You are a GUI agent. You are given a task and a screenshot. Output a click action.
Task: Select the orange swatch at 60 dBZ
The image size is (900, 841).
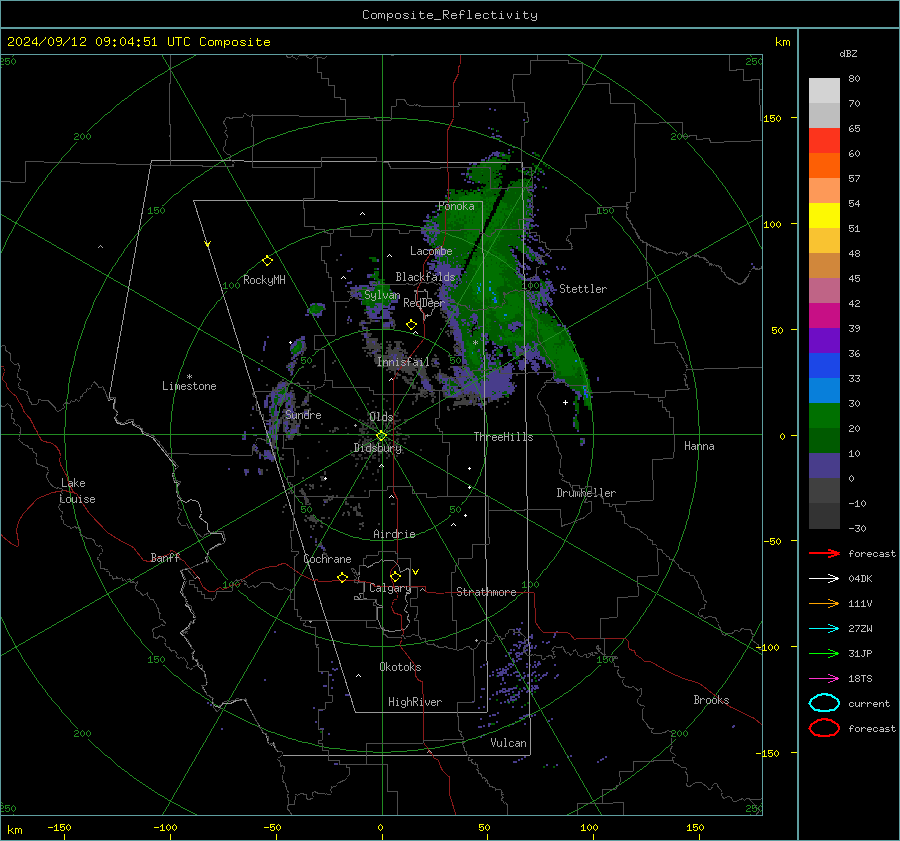(x=824, y=166)
